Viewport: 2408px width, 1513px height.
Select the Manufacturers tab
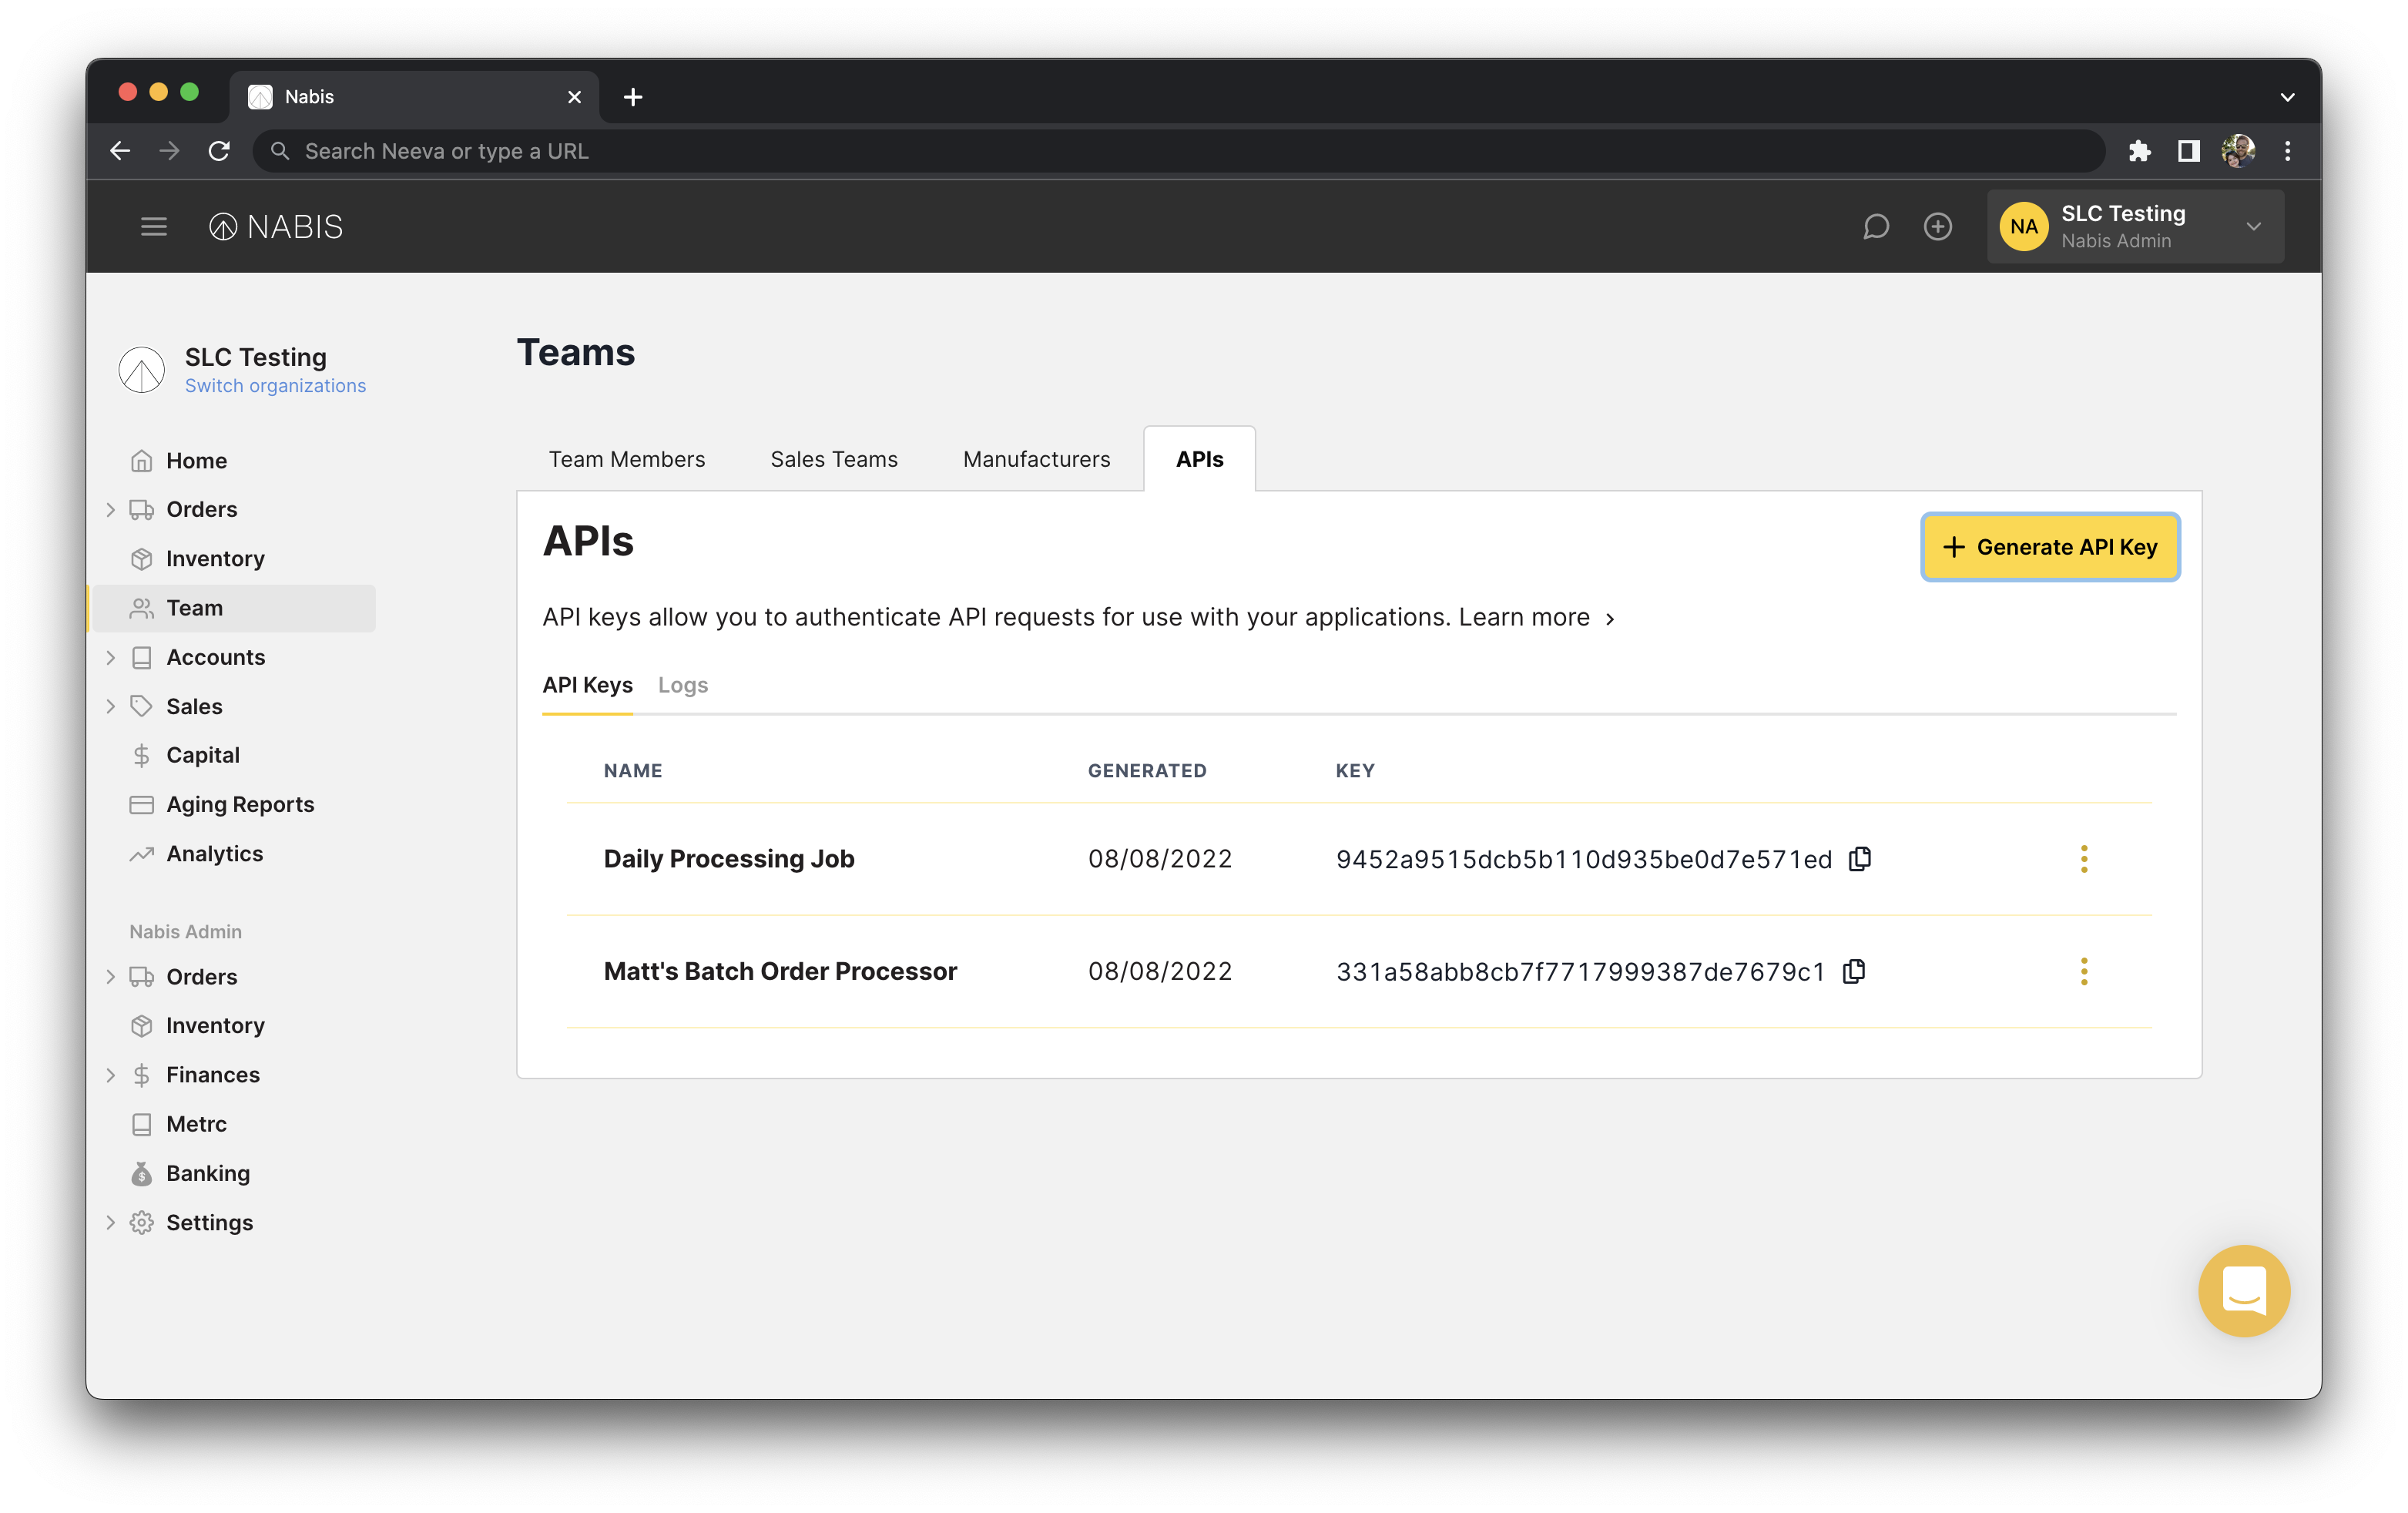pos(1037,458)
